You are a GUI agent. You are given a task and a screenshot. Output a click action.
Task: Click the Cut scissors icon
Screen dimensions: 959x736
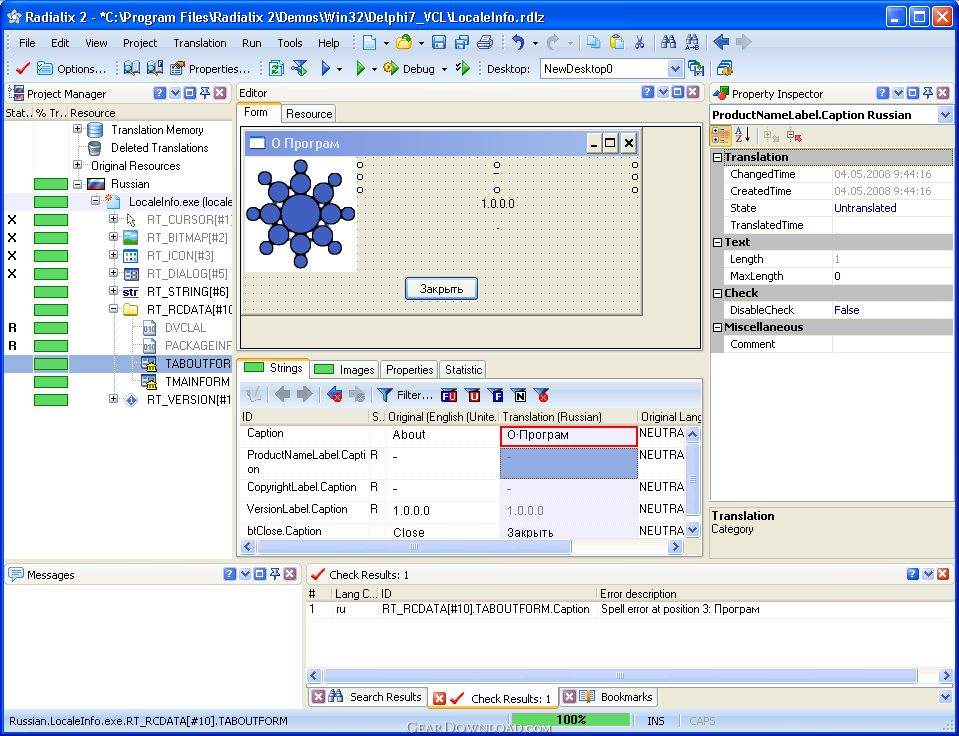[x=640, y=43]
